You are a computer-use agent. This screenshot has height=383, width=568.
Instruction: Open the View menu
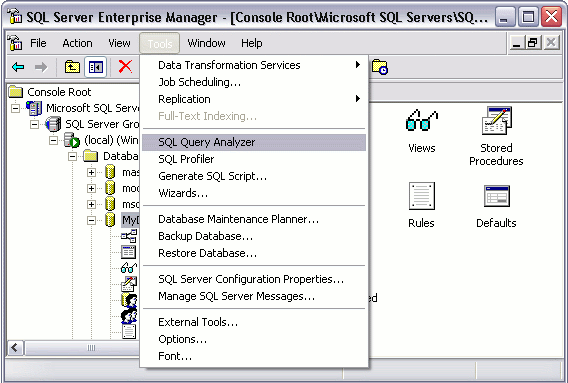point(119,43)
